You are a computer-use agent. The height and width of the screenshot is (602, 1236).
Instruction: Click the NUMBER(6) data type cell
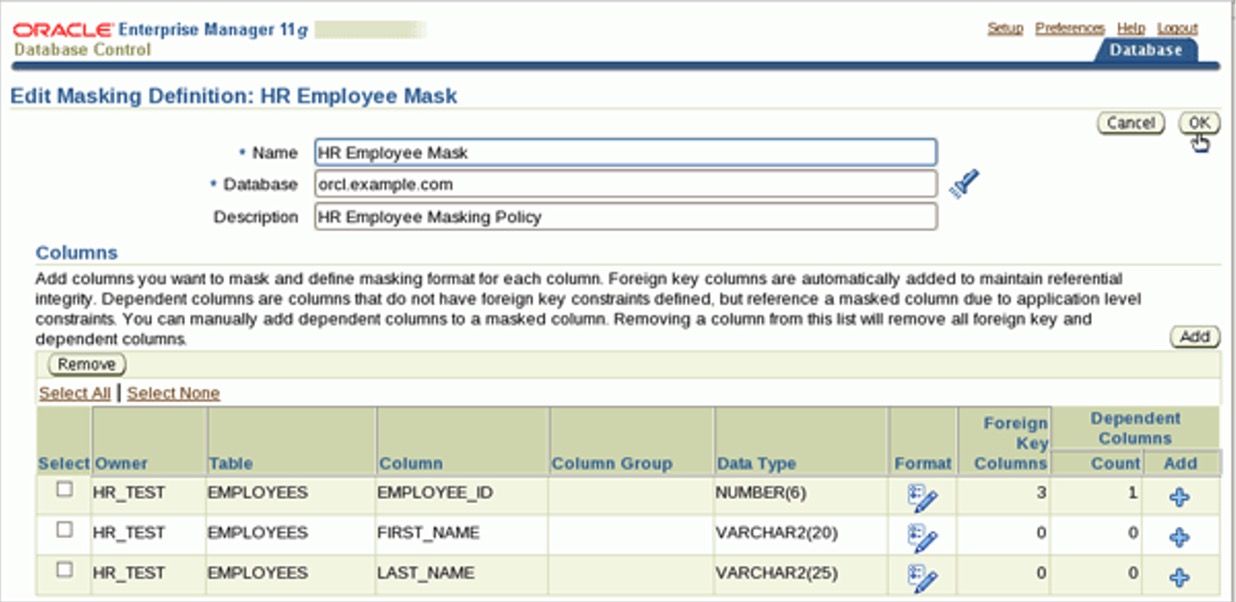coord(760,492)
